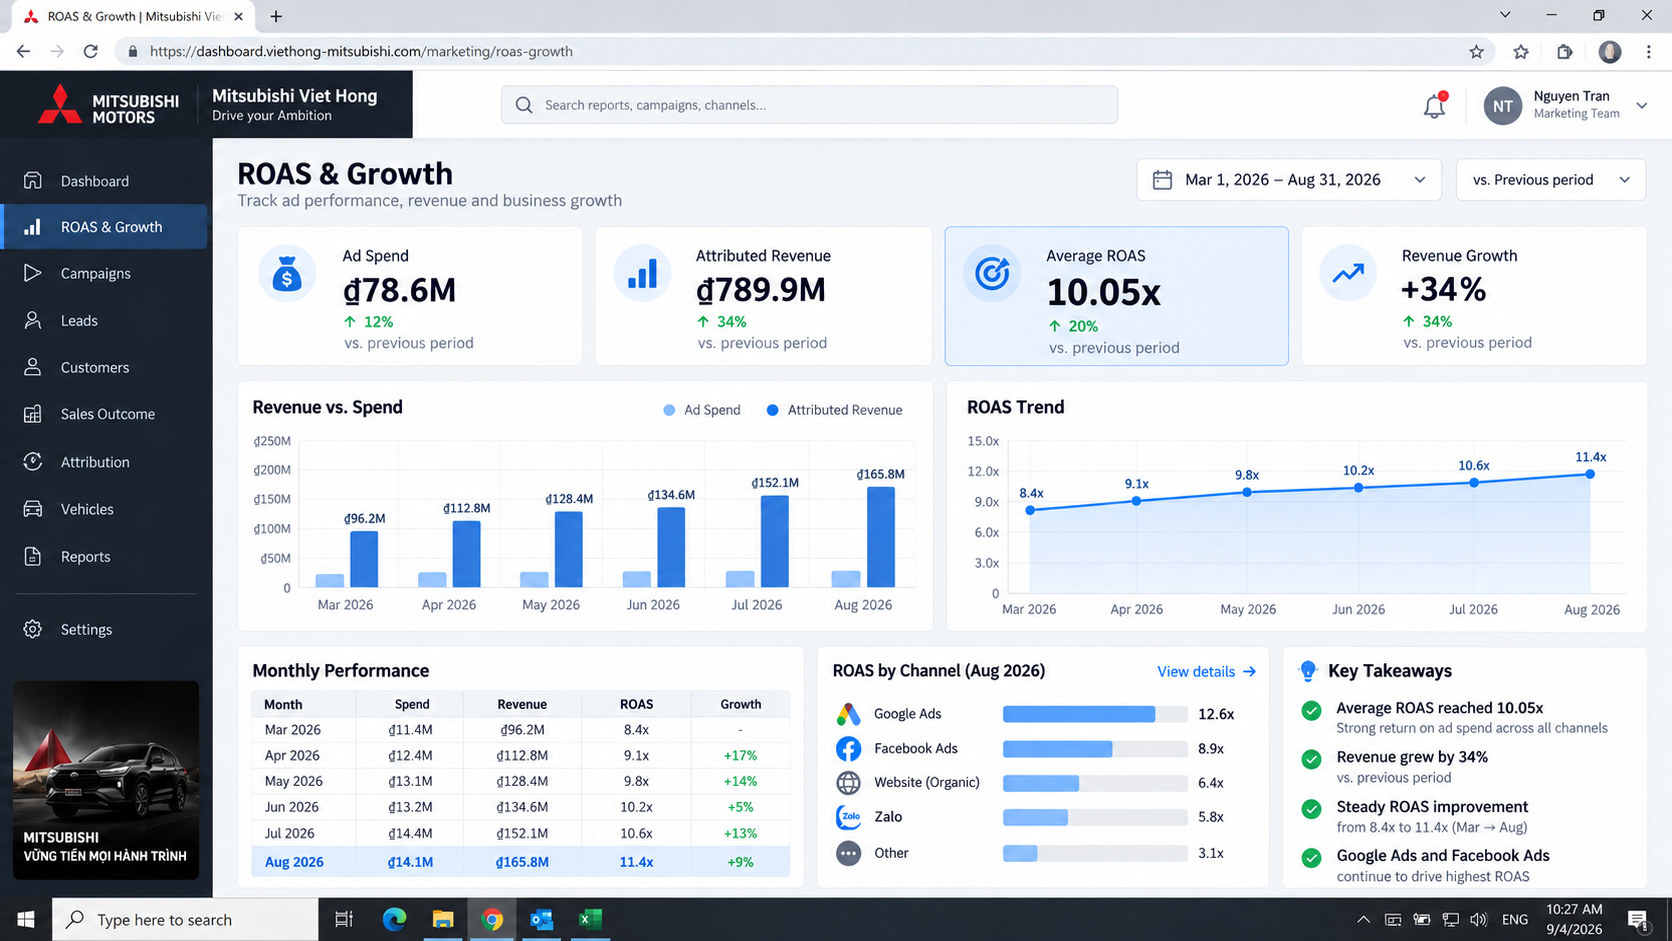1672x941 pixels.
Task: Click the View details link
Action: 1206,672
